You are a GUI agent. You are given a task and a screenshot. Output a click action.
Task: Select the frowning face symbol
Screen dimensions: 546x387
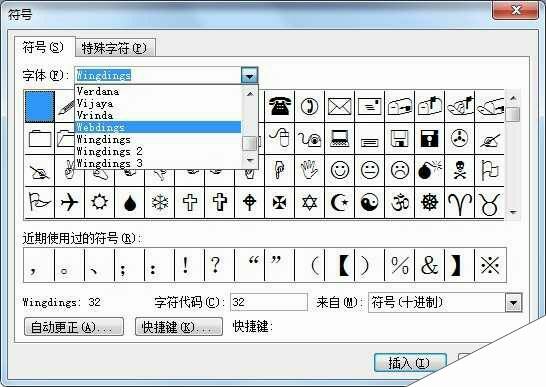399,170
